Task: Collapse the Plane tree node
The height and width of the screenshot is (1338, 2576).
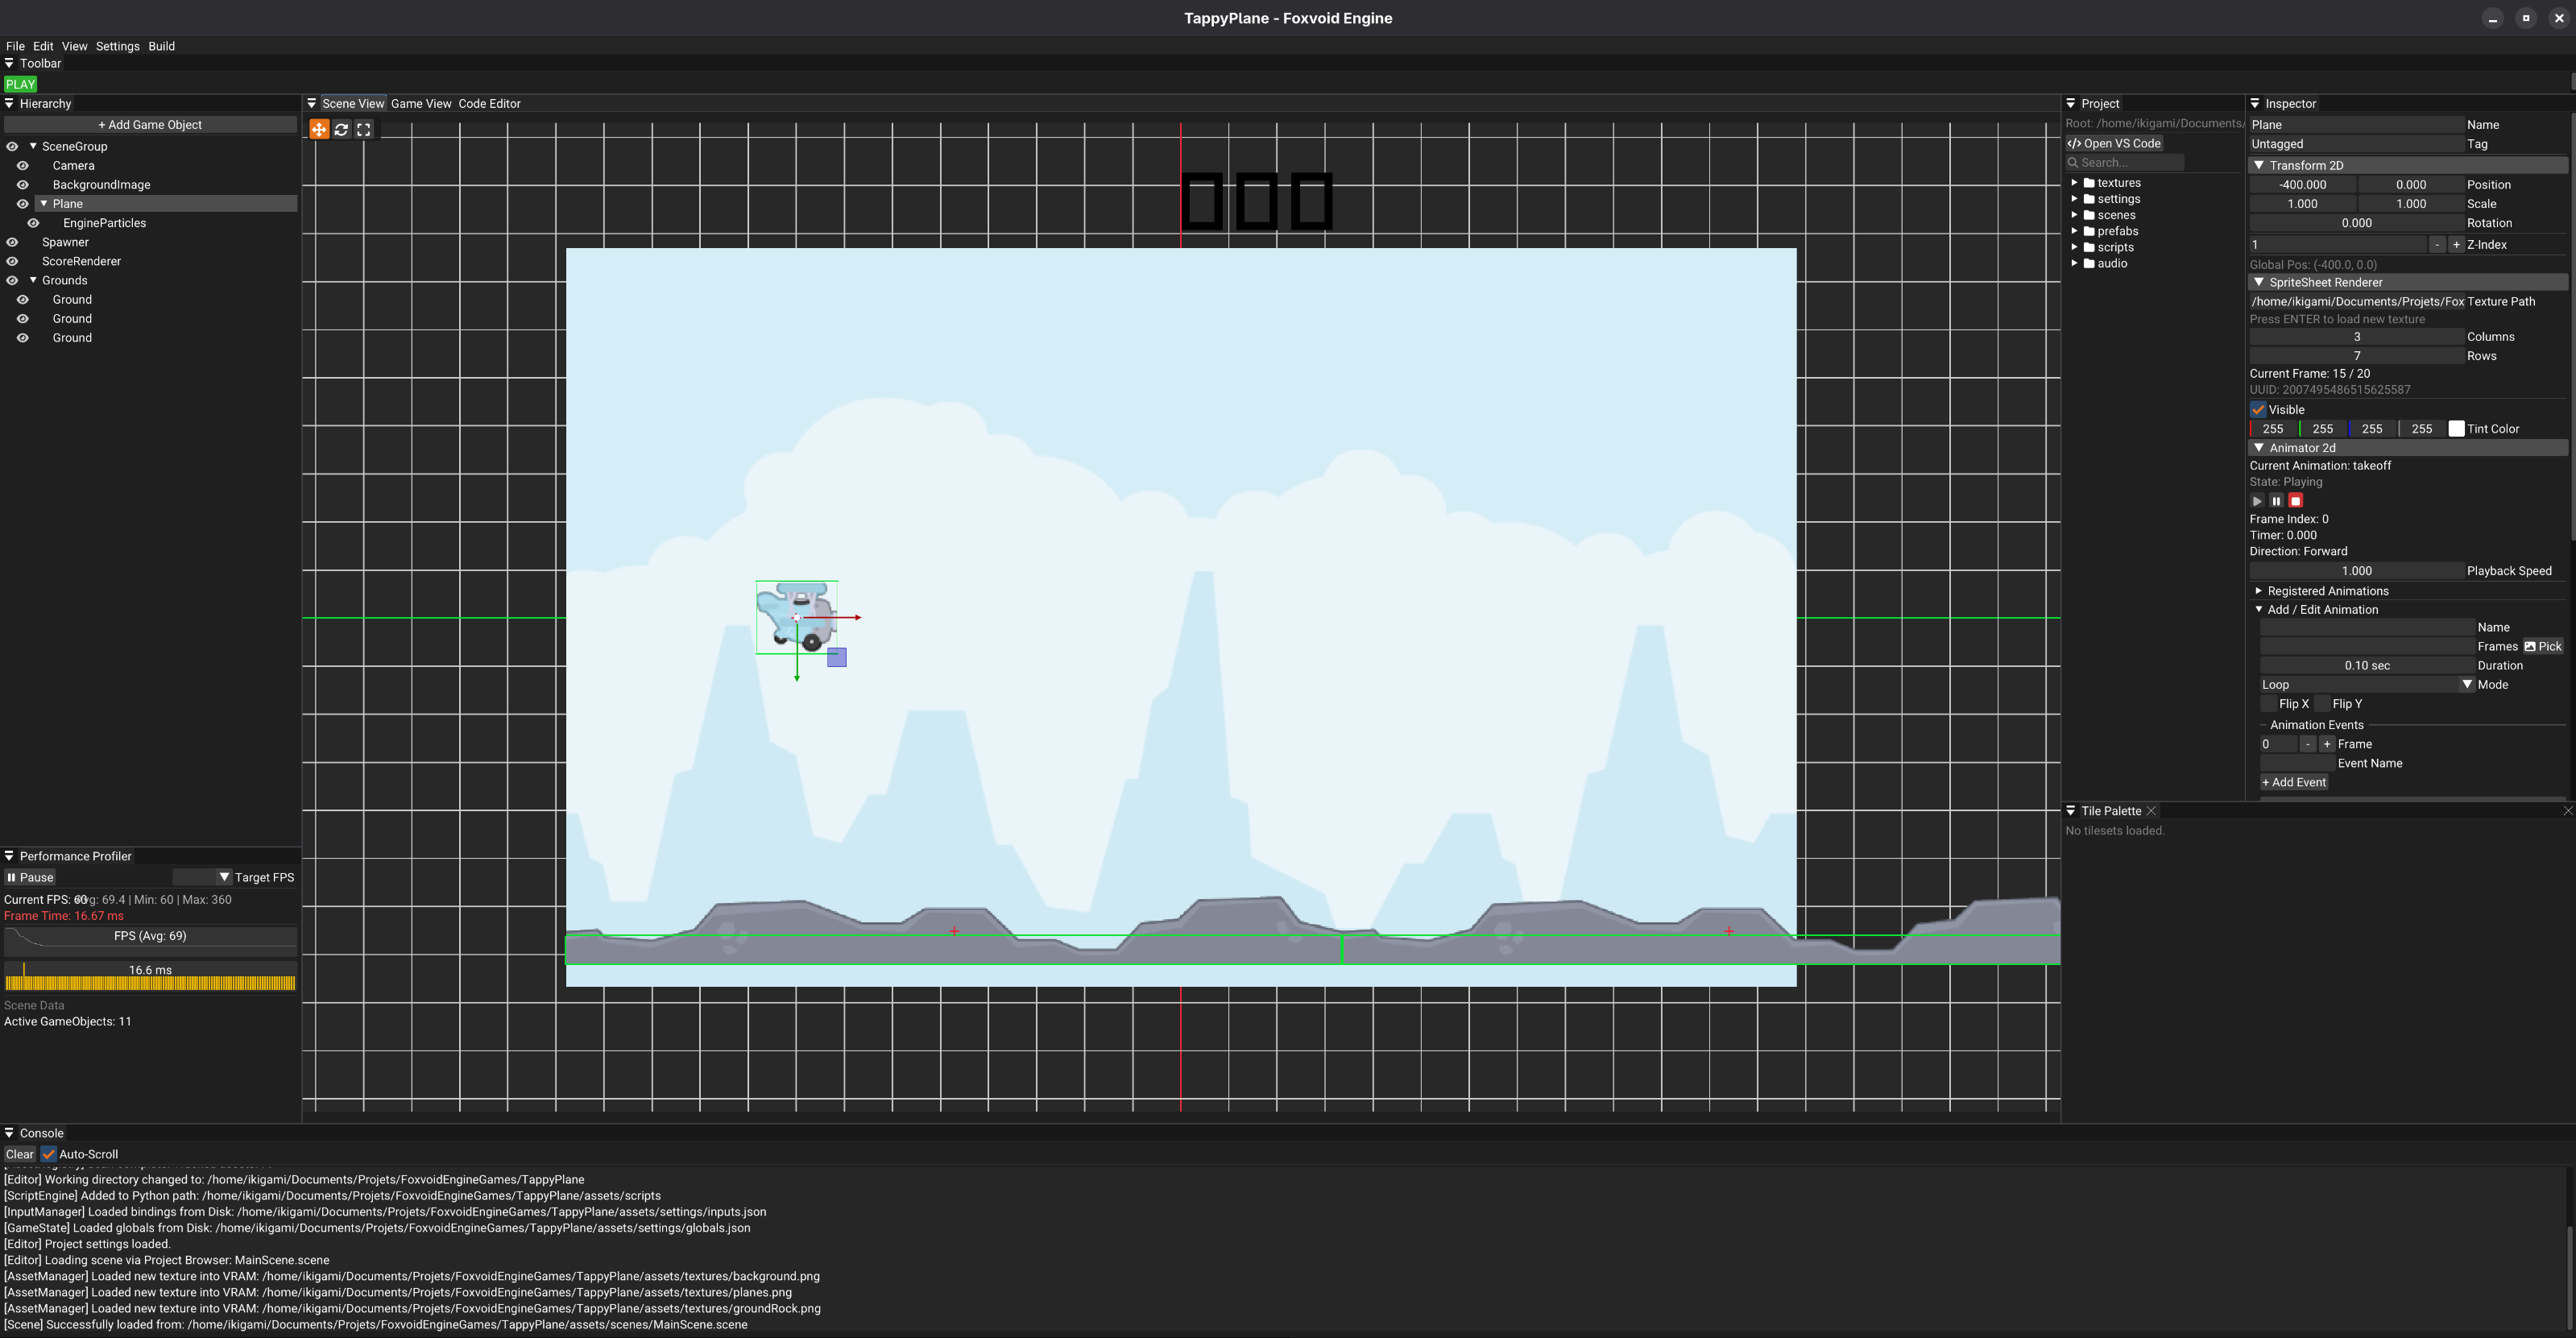Action: (x=44, y=204)
